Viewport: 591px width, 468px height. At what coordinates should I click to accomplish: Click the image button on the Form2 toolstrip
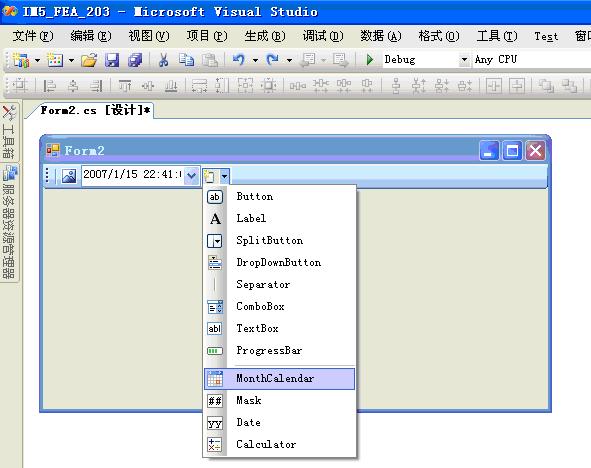coord(69,176)
